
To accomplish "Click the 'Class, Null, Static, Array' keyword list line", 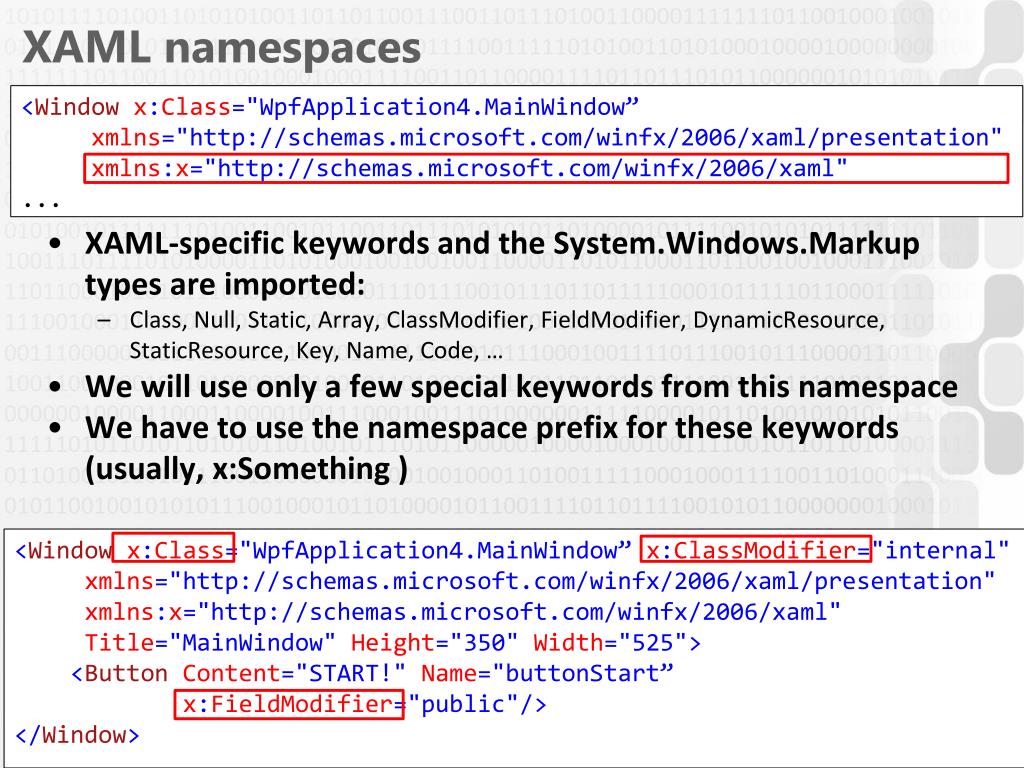I will point(507,320).
